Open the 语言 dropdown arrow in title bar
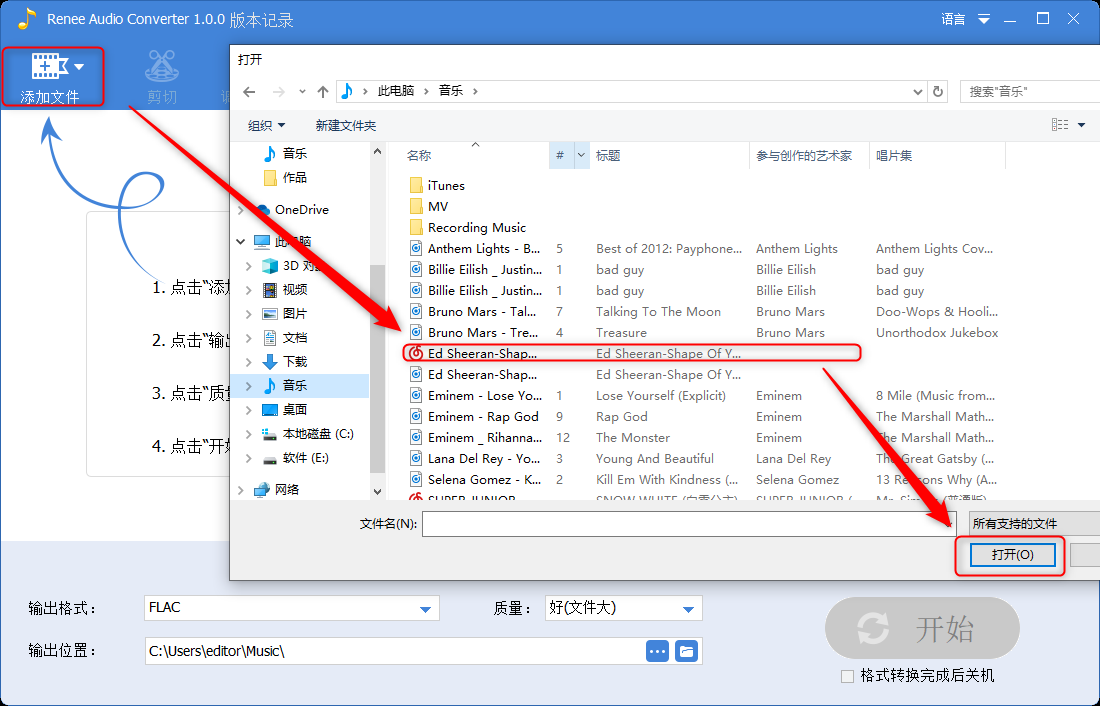The image size is (1100, 706). pyautogui.click(x=984, y=20)
